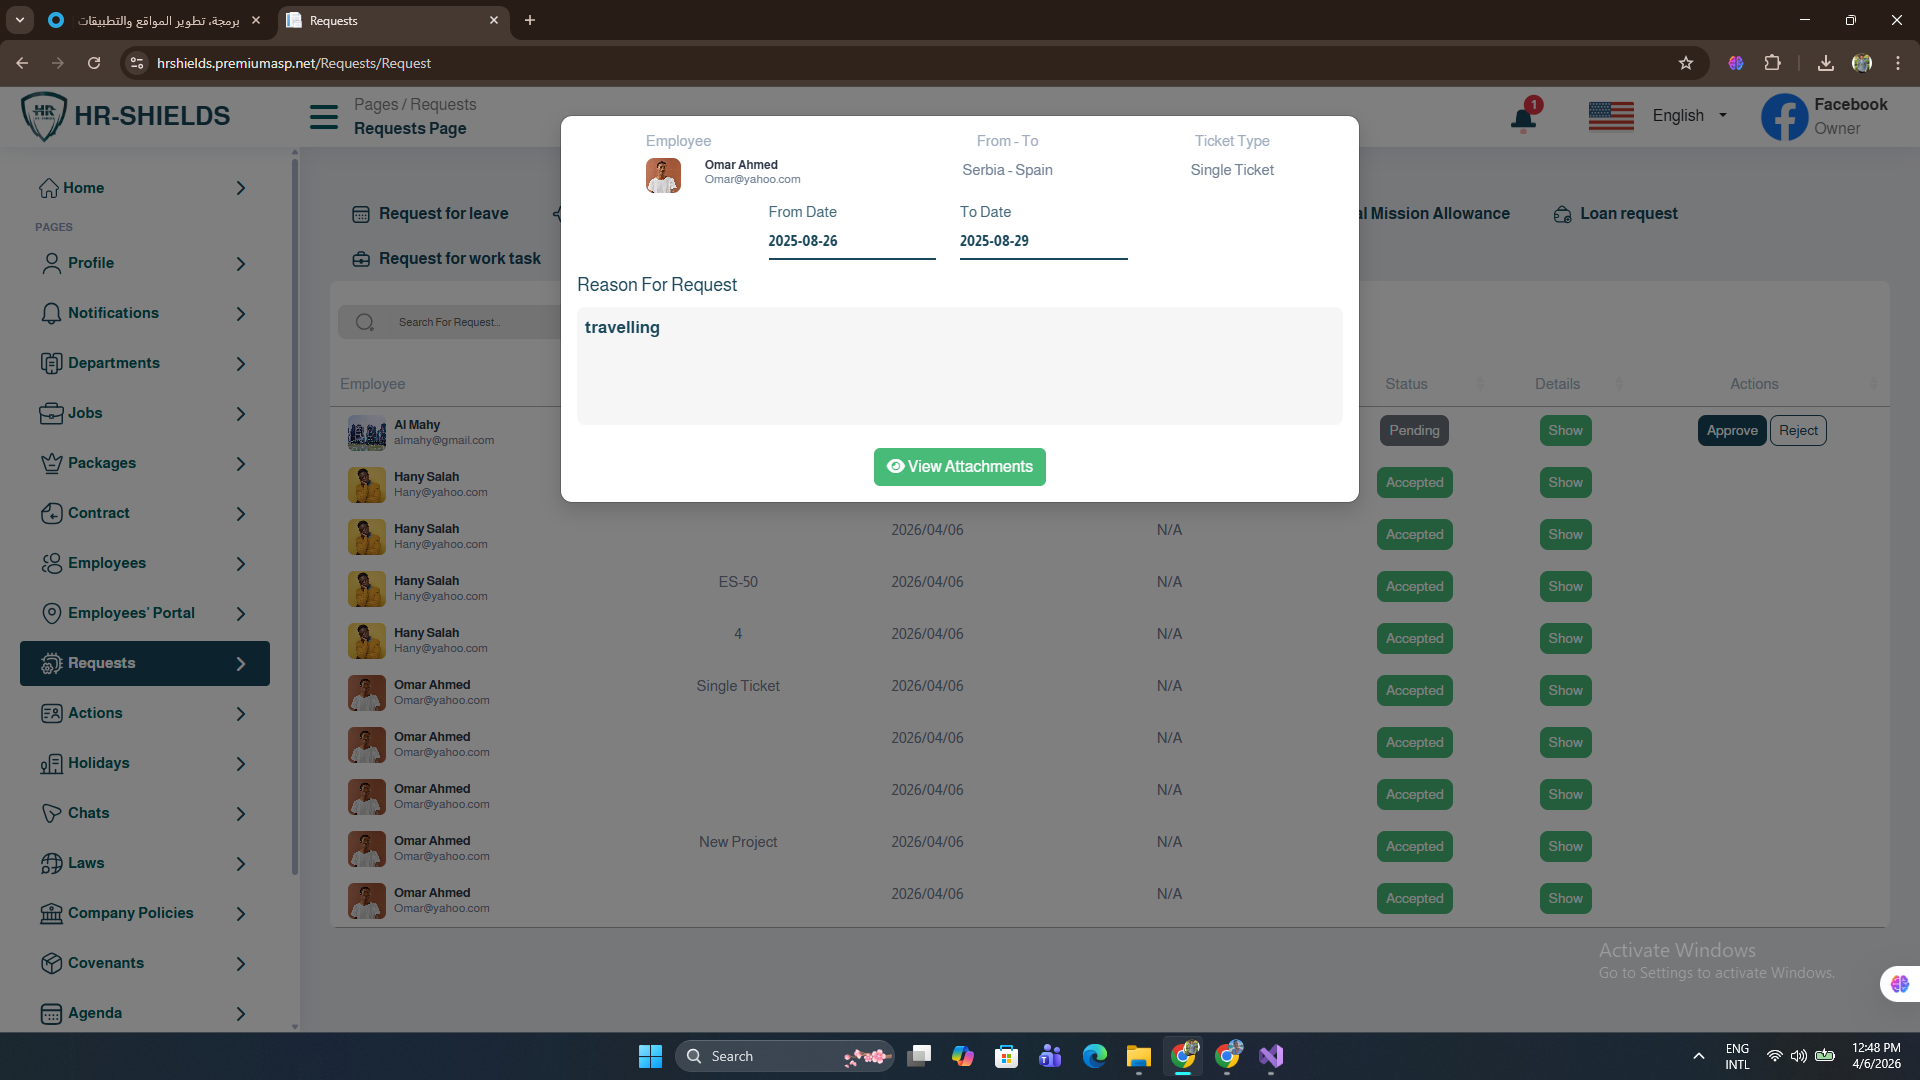The width and height of the screenshot is (1920, 1080).
Task: Open Visual Studio from taskbar
Action: (x=1271, y=1056)
